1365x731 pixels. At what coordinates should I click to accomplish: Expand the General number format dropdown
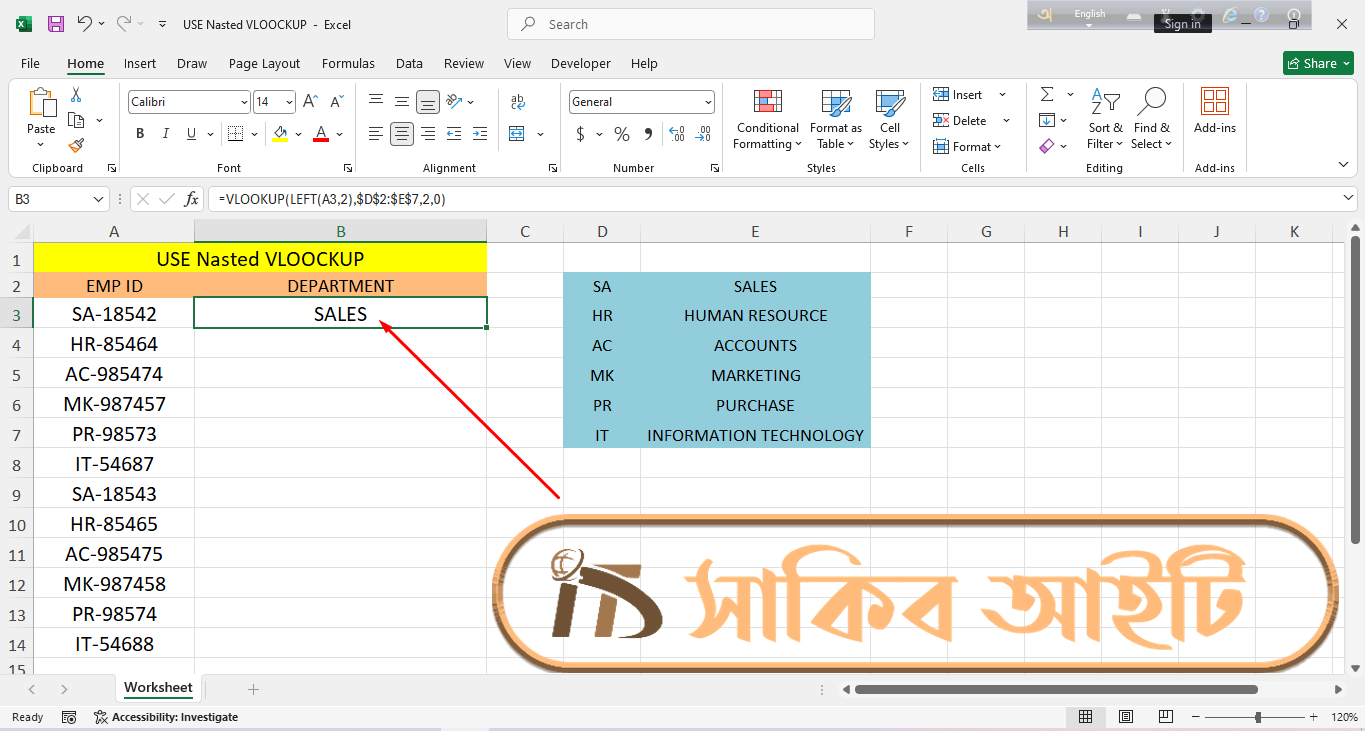pyautogui.click(x=709, y=102)
